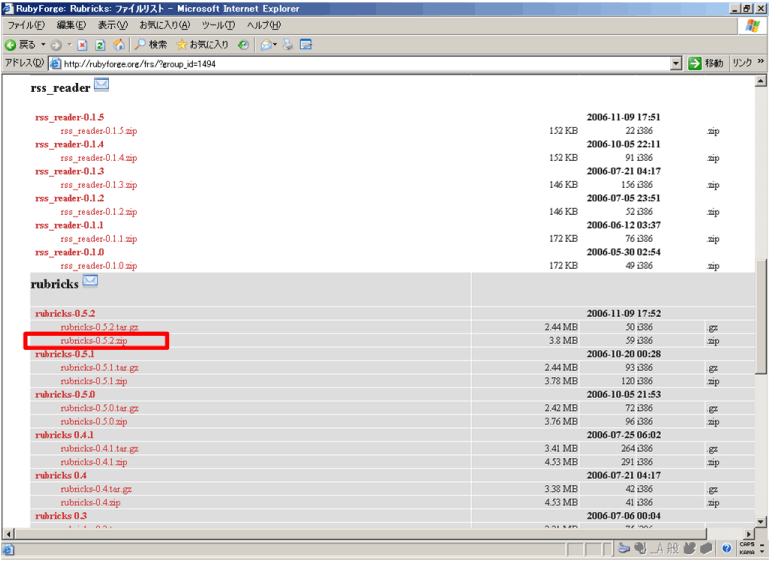Click the horizontal scrollbar left arrow
Viewport: 770px width, 565px height.
(x=8, y=534)
